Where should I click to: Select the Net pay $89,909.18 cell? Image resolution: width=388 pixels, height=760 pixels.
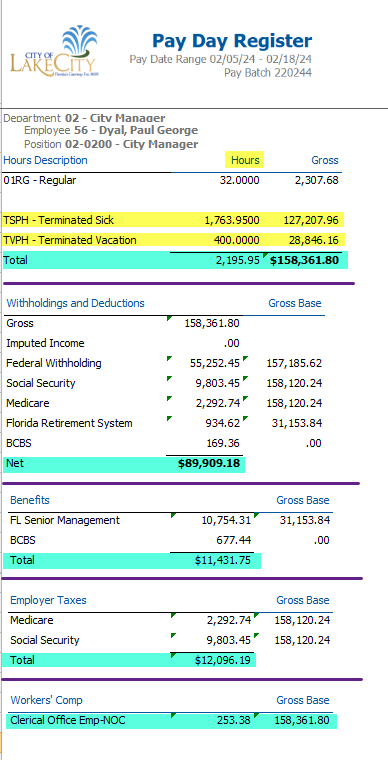pyautogui.click(x=209, y=463)
